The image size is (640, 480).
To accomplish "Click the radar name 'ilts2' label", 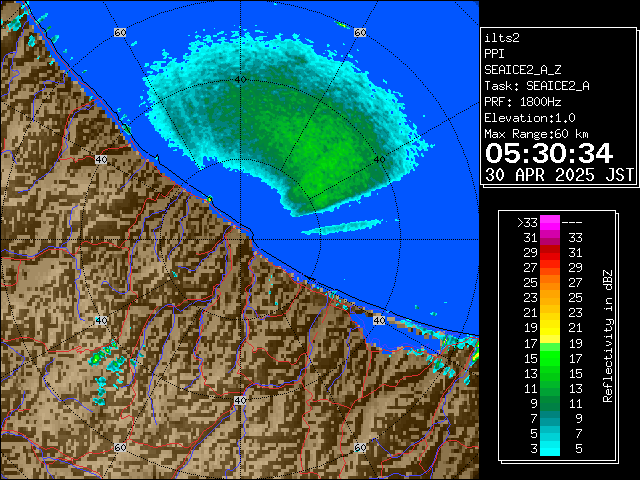I will tap(502, 38).
